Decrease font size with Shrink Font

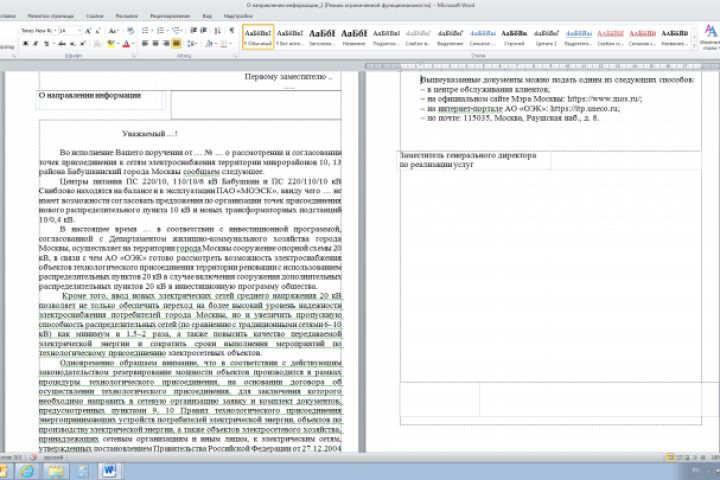pyautogui.click(x=97, y=31)
